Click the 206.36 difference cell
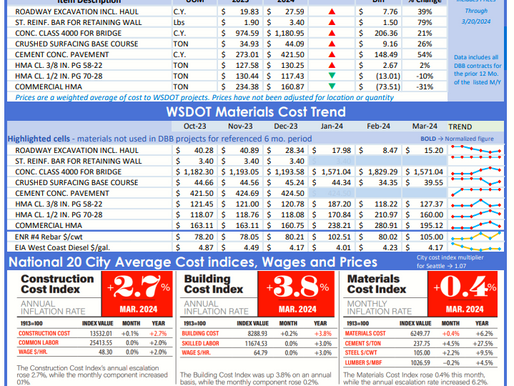Image resolution: width=514 pixels, height=386 pixels. point(386,33)
